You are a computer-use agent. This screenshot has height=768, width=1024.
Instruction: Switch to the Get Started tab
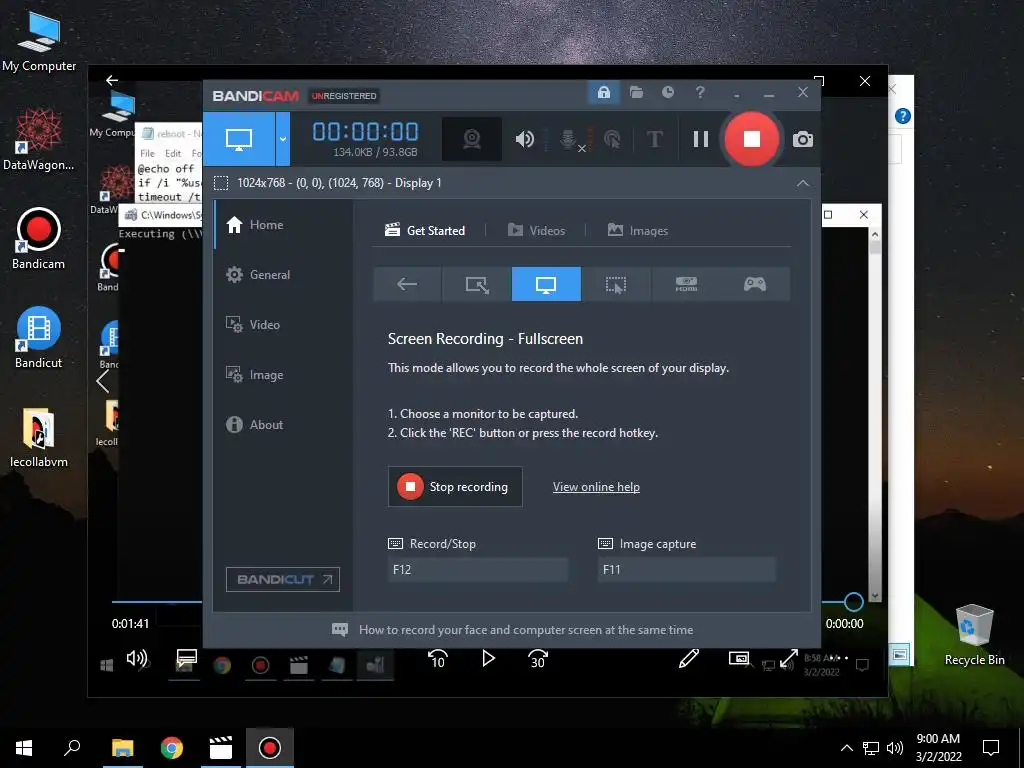(x=425, y=231)
